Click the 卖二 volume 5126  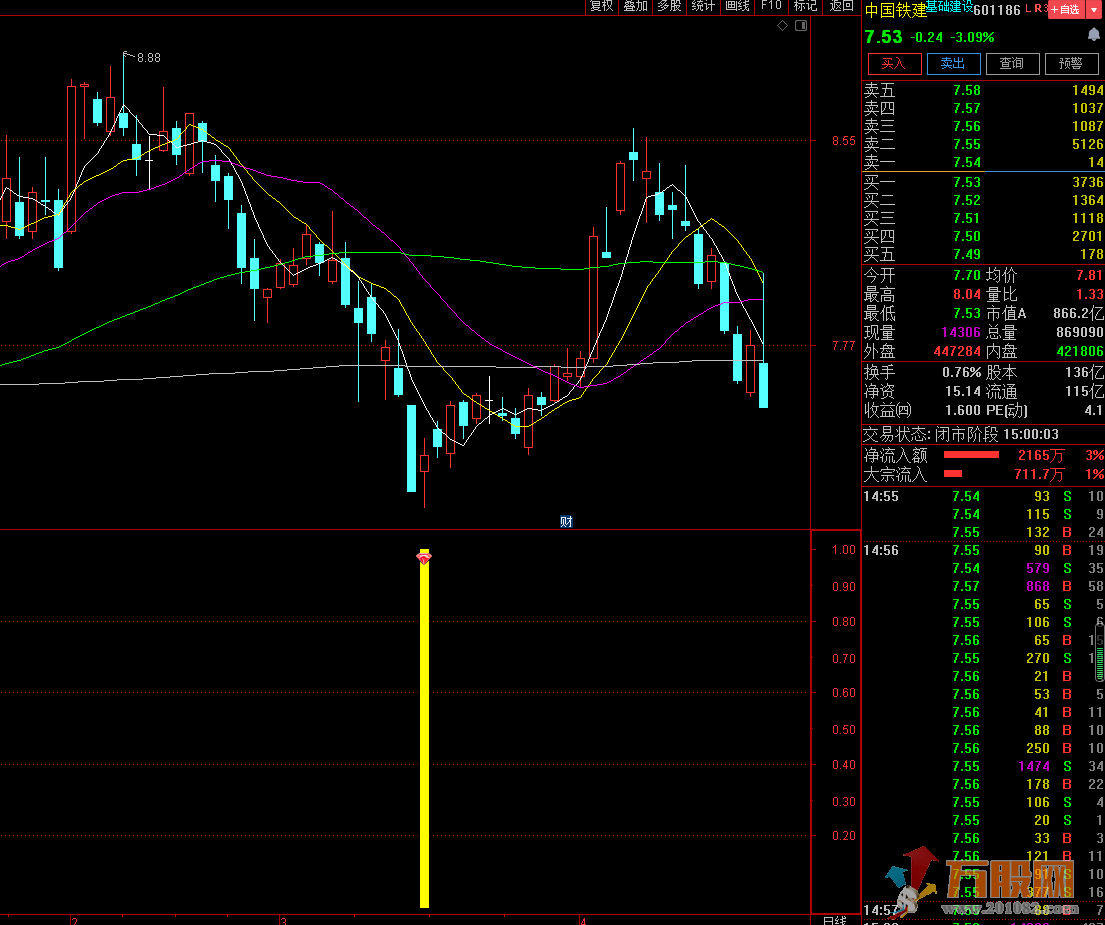[1087, 144]
